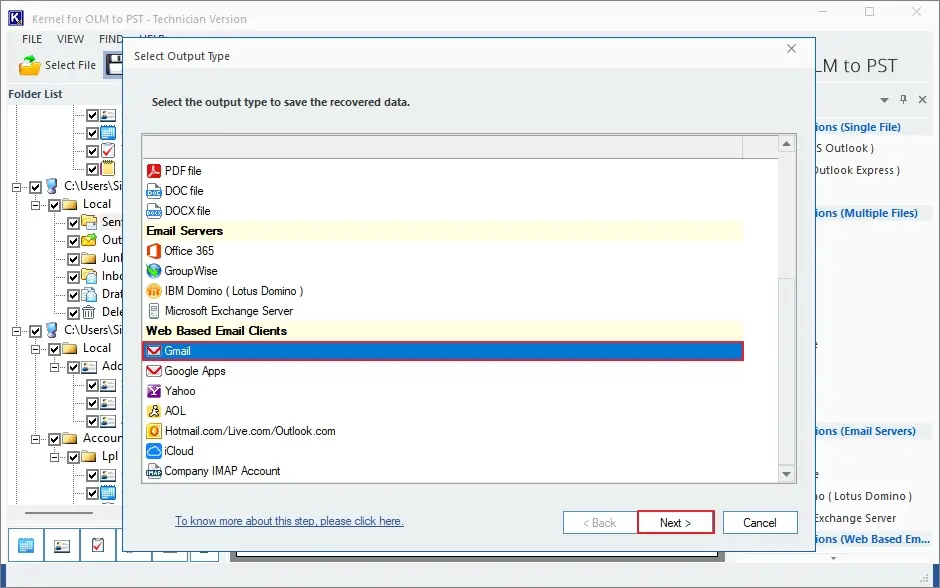This screenshot has height=588, width=940.
Task: Click the Folder List horizontal scrollbar
Action: [59, 512]
